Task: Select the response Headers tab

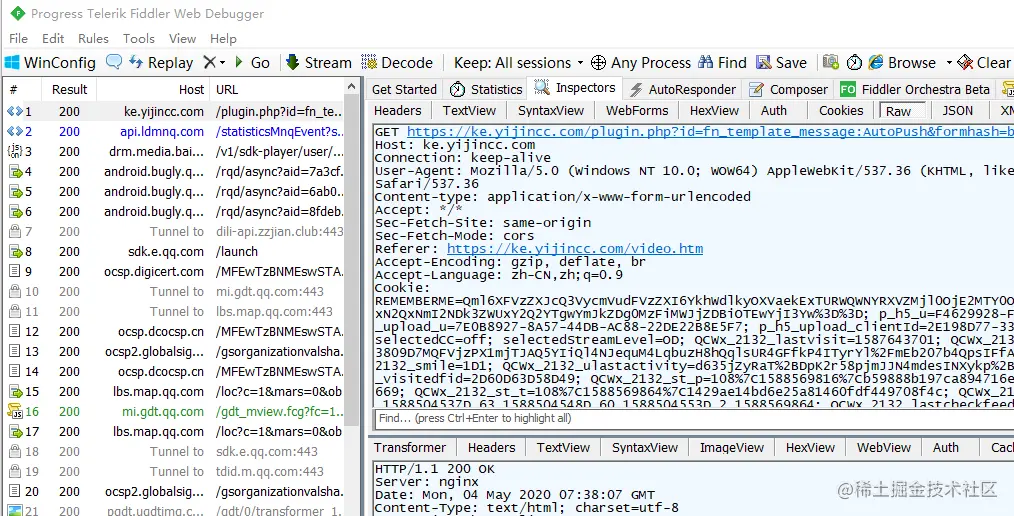Action: (491, 447)
